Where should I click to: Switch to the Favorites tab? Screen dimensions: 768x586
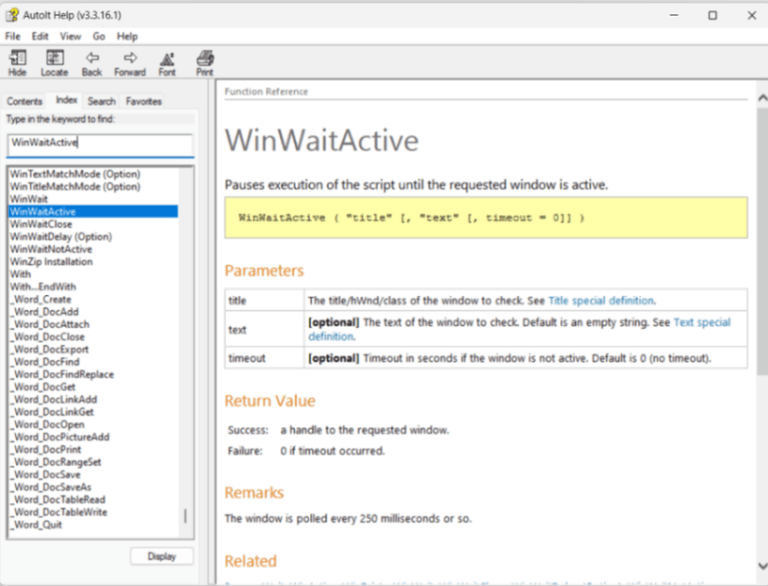pyautogui.click(x=144, y=101)
